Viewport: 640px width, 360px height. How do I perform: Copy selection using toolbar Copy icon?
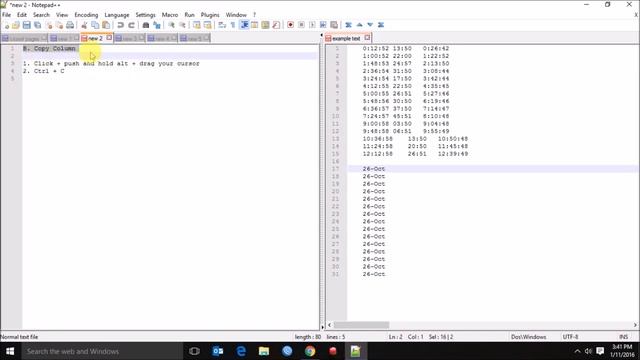(x=95, y=25)
